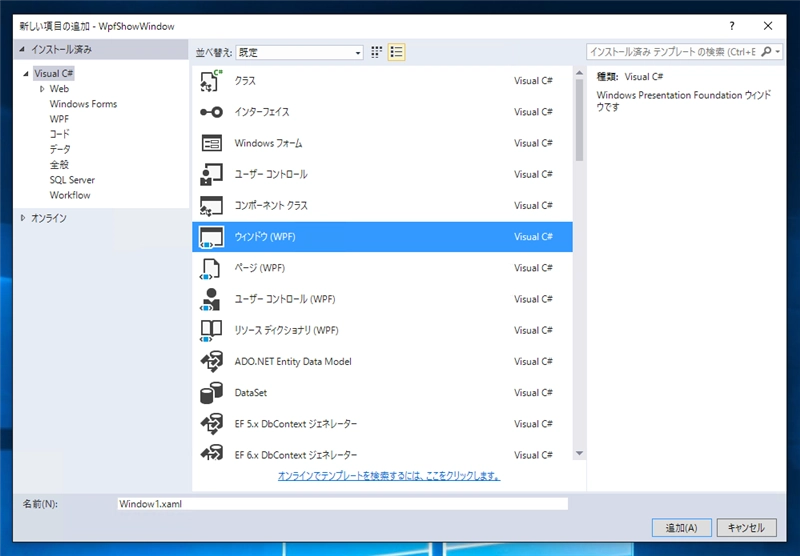Select the インターフェイス template name
Screen dimensions: 800x556
262,112
